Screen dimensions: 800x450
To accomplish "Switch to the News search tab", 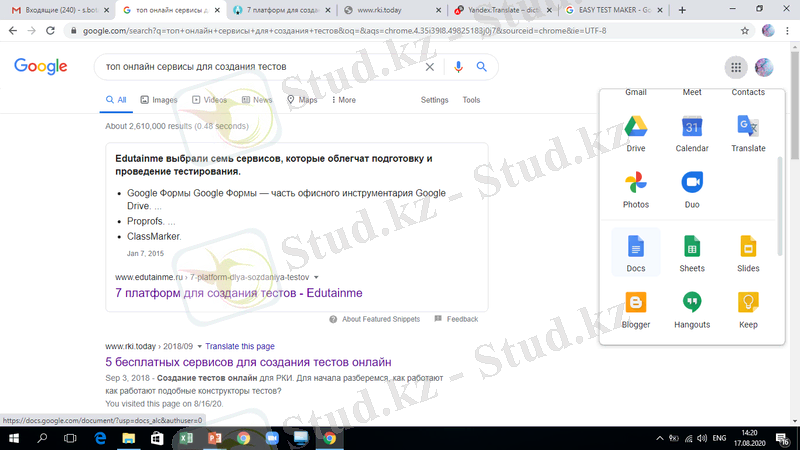I will click(257, 100).
